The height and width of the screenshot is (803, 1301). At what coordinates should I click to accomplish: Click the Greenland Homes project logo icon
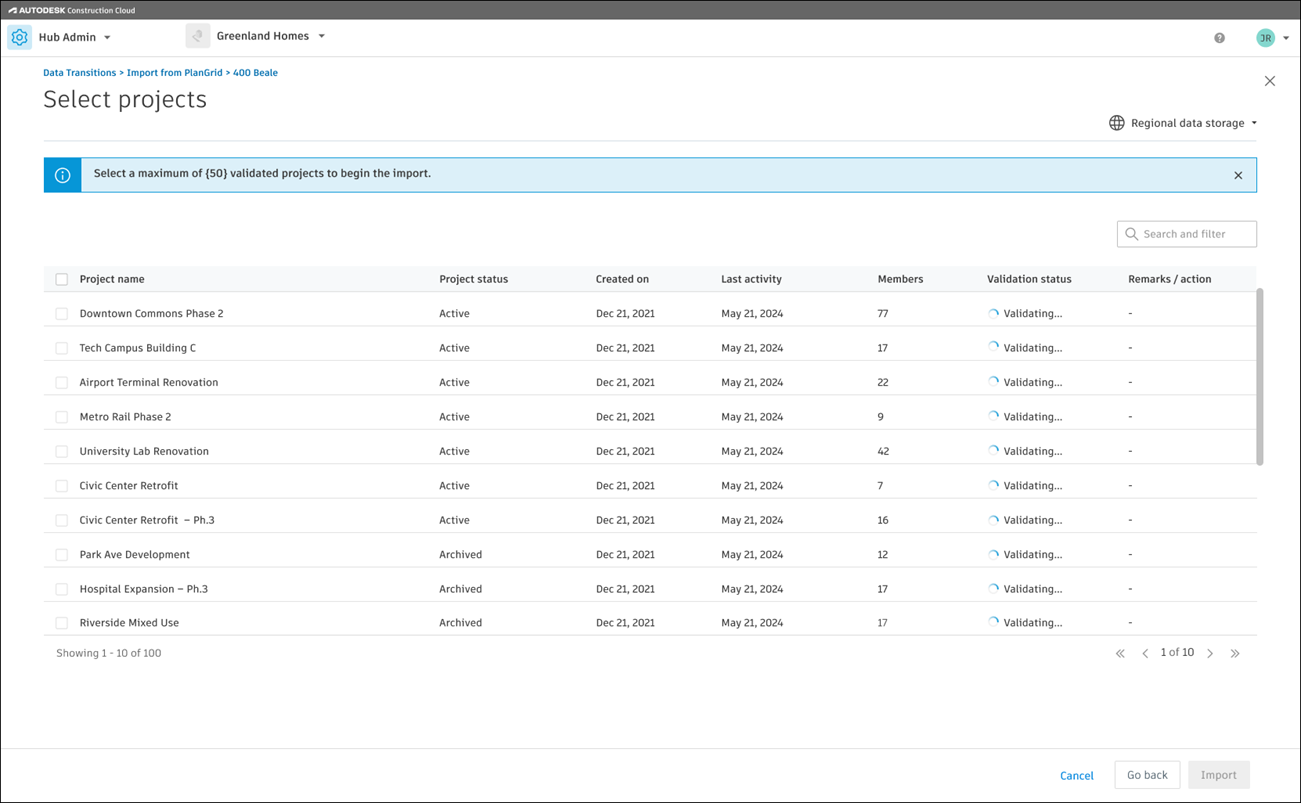coord(198,36)
